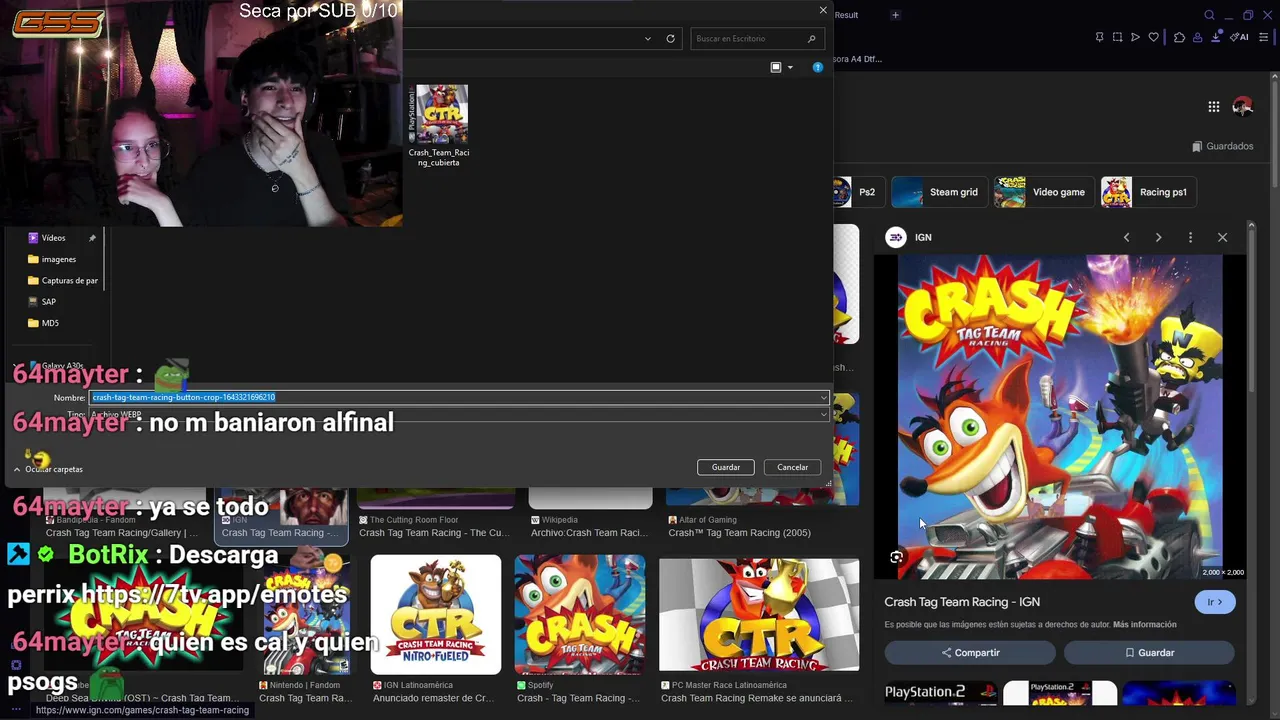The width and height of the screenshot is (1280, 720).
Task: Click the send flow arrow icon in toolbar
Action: tap(1135, 37)
